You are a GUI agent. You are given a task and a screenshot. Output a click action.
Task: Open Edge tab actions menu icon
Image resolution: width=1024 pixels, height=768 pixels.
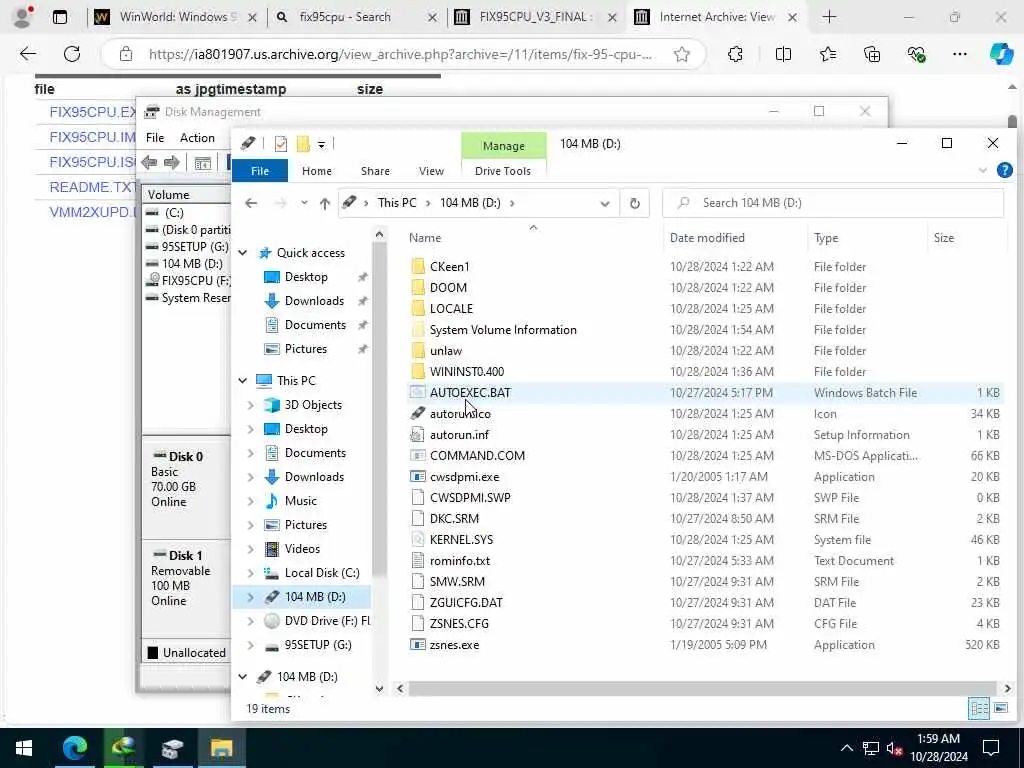coord(60,17)
